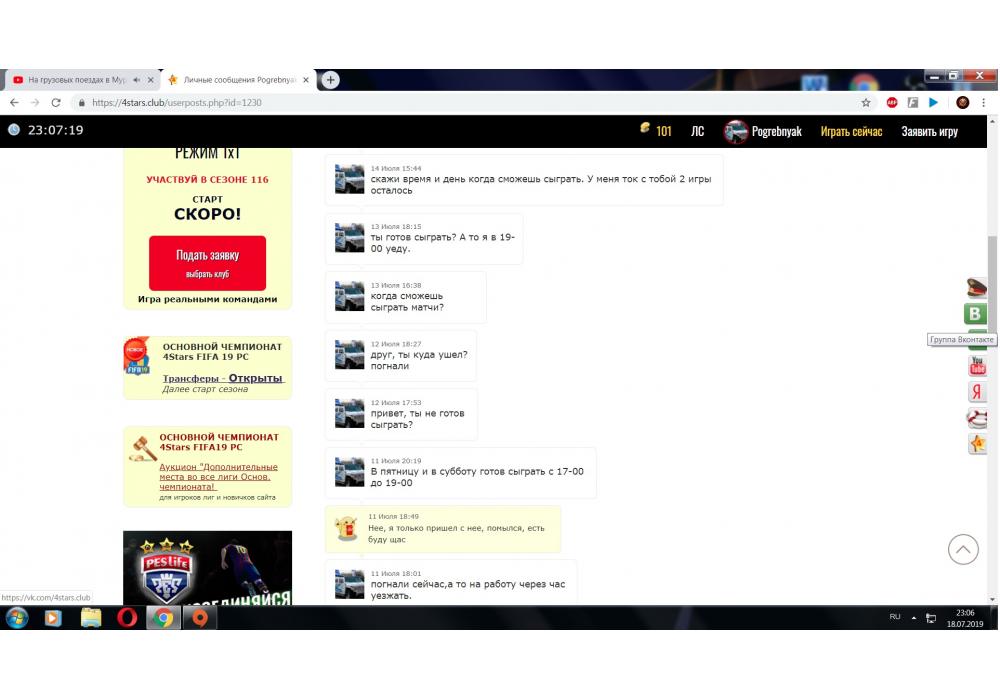Open the Yandex sidebar icon
This screenshot has width=1000, height=700.
pyautogui.click(x=976, y=391)
